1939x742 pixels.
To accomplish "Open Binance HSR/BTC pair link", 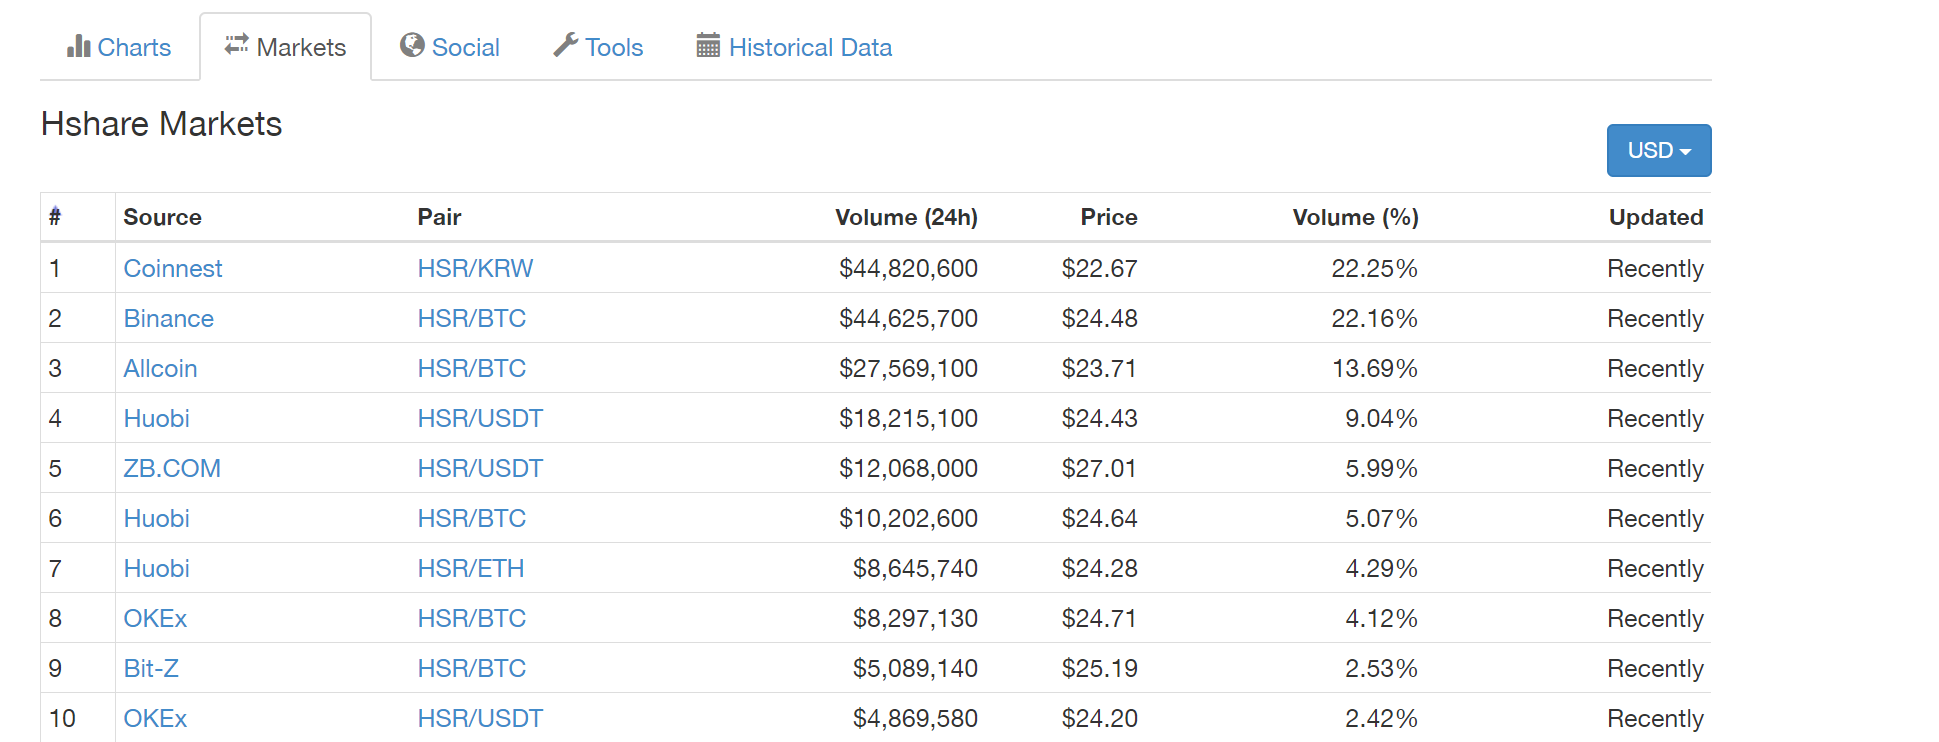I will coord(471,318).
